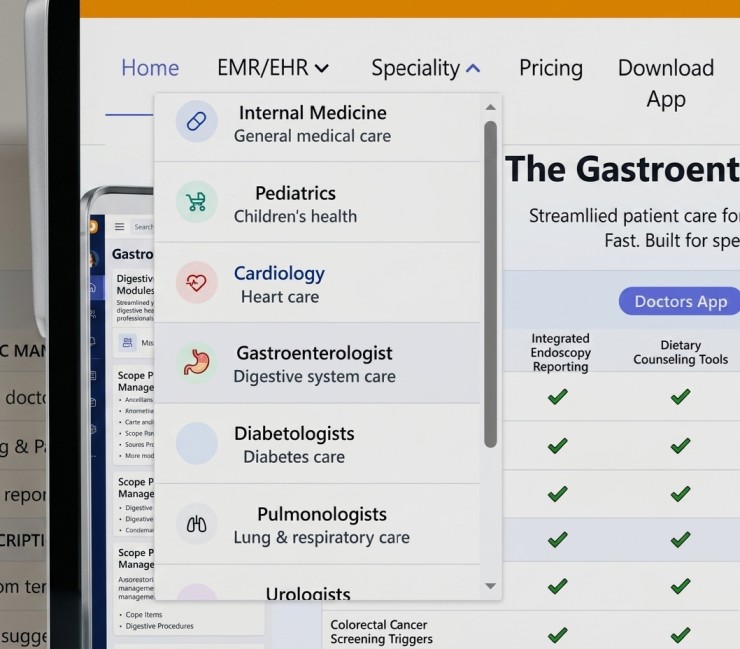The height and width of the screenshot is (649, 740).
Task: Click Dietary Counseling checkmark in Colorectal Cancer row
Action: tap(680, 635)
